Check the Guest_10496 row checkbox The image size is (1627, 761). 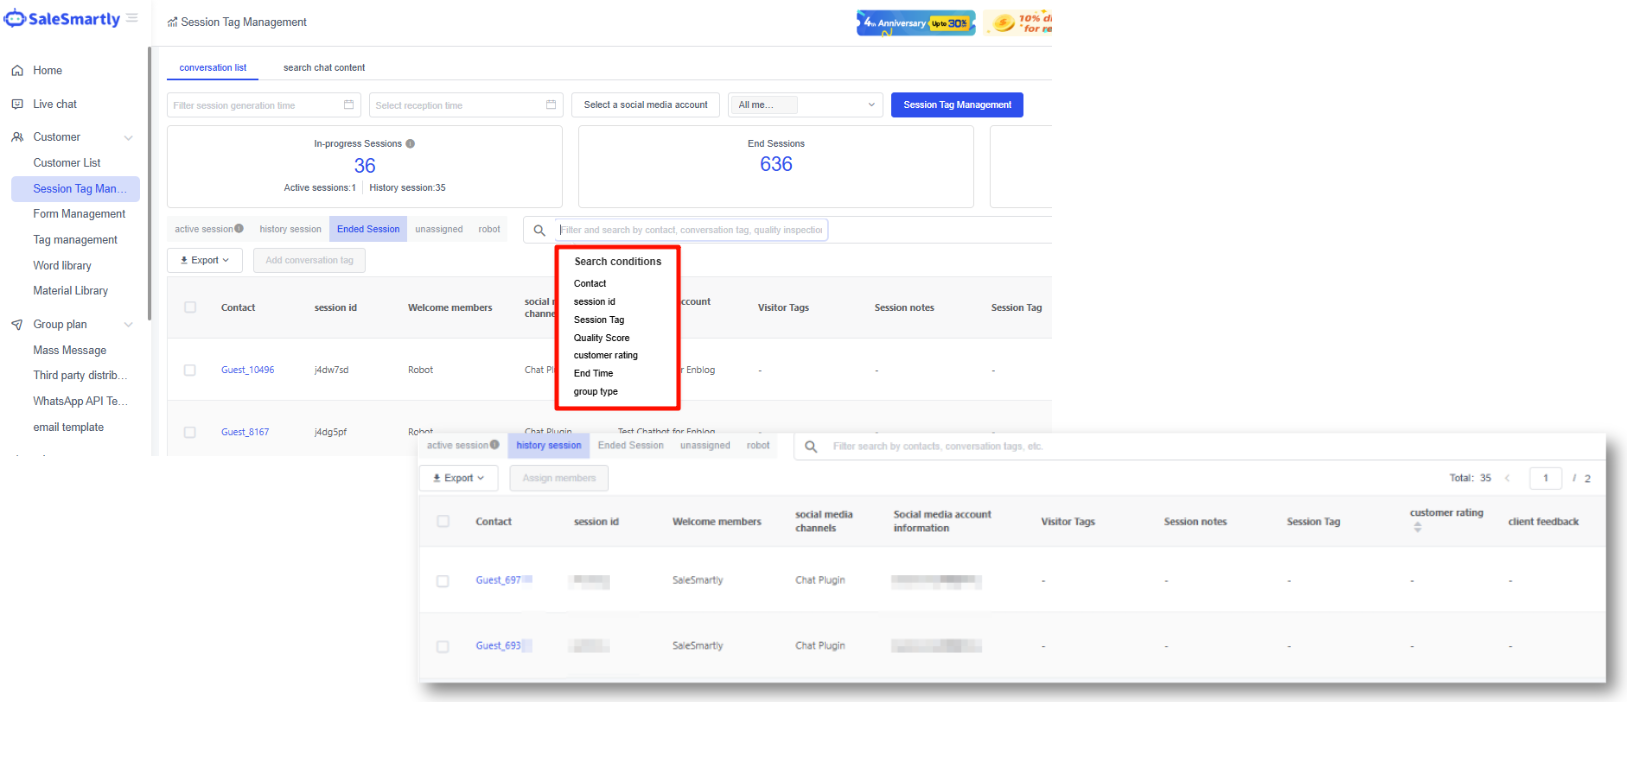coord(190,370)
